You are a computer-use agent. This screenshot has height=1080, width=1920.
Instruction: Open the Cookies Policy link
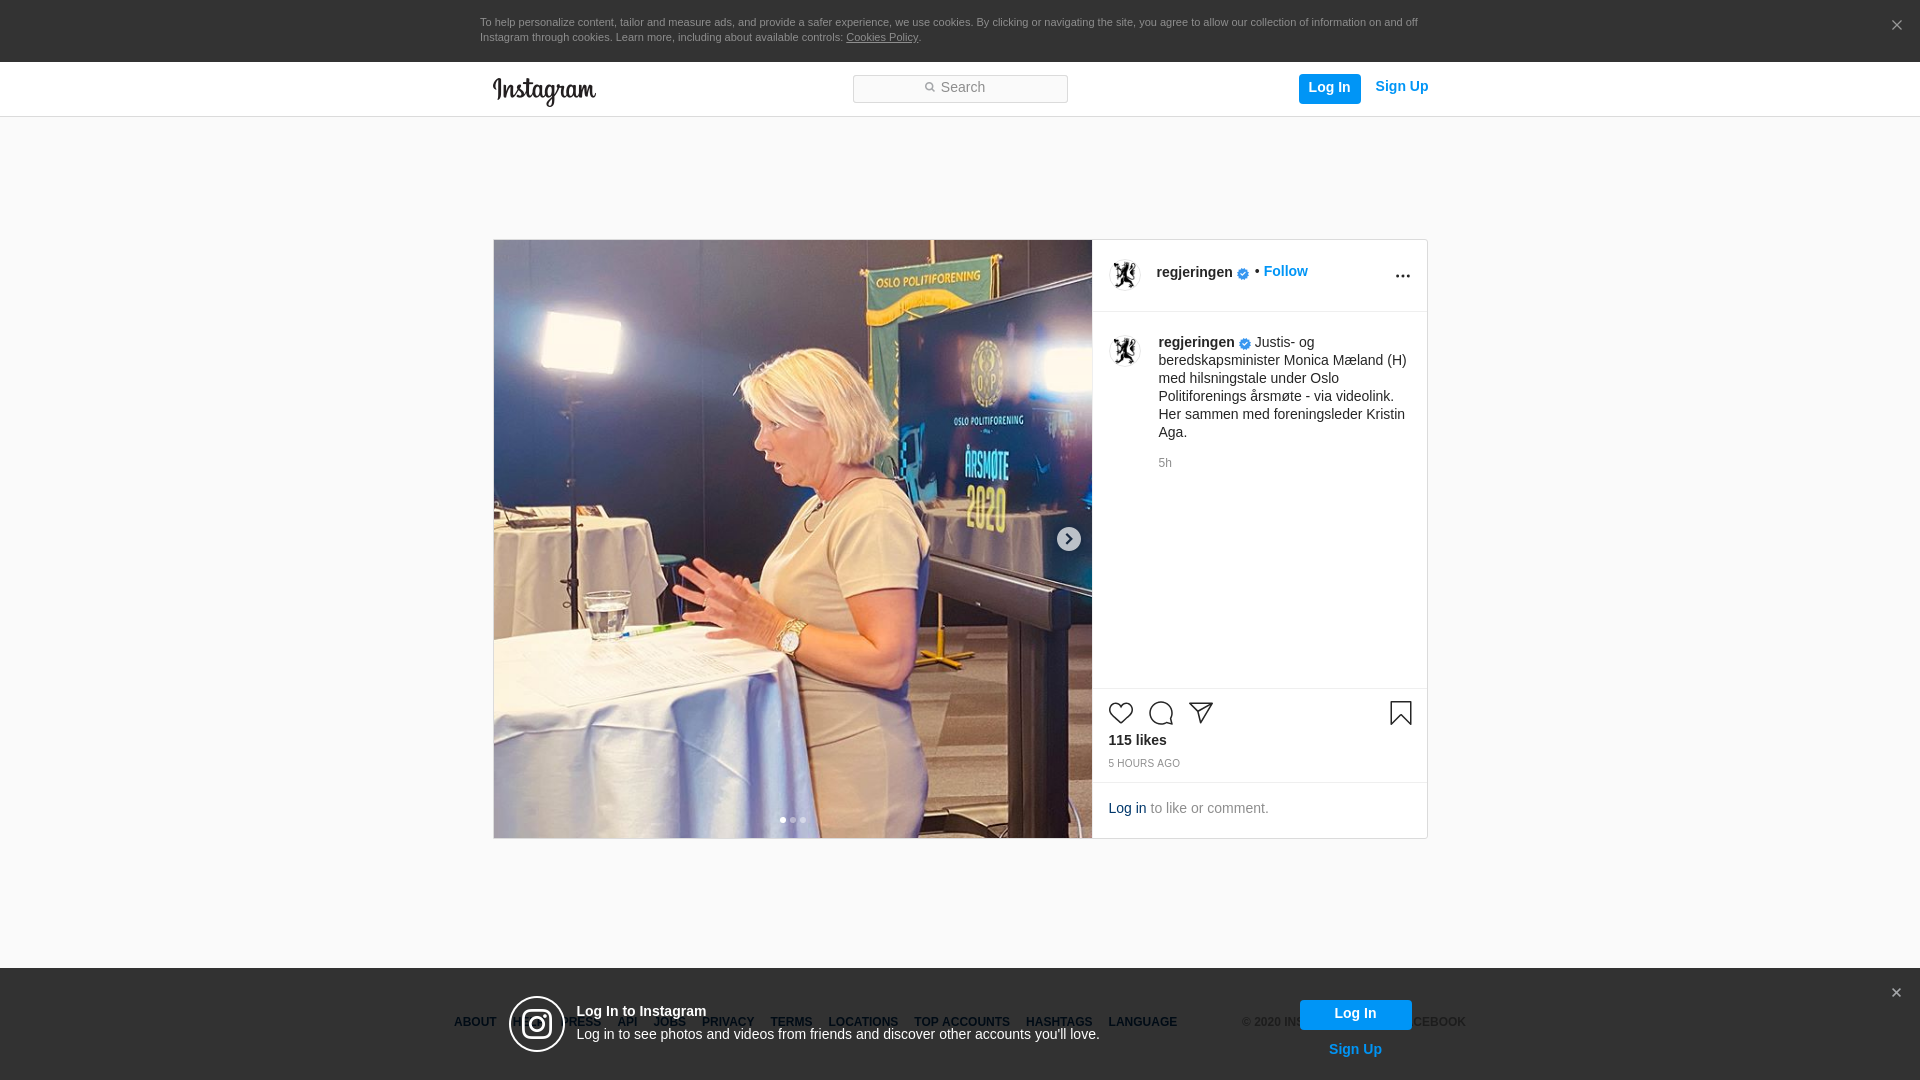click(x=882, y=37)
